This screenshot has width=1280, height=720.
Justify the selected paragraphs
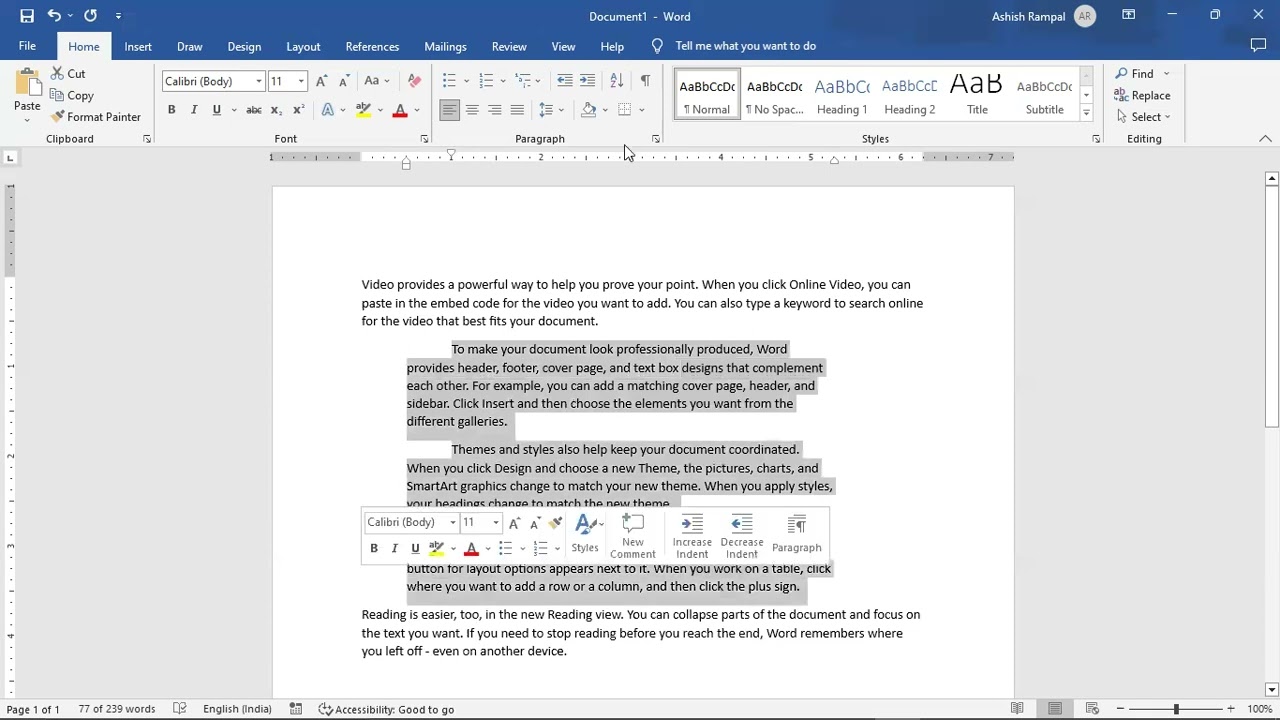point(517,110)
